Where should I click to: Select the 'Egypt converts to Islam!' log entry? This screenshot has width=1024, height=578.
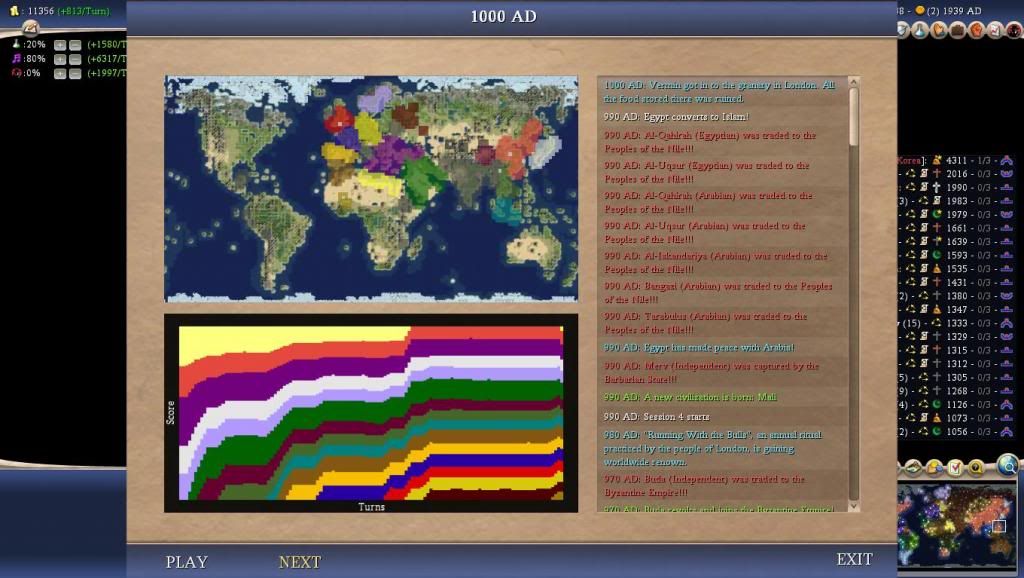[x=721, y=116]
